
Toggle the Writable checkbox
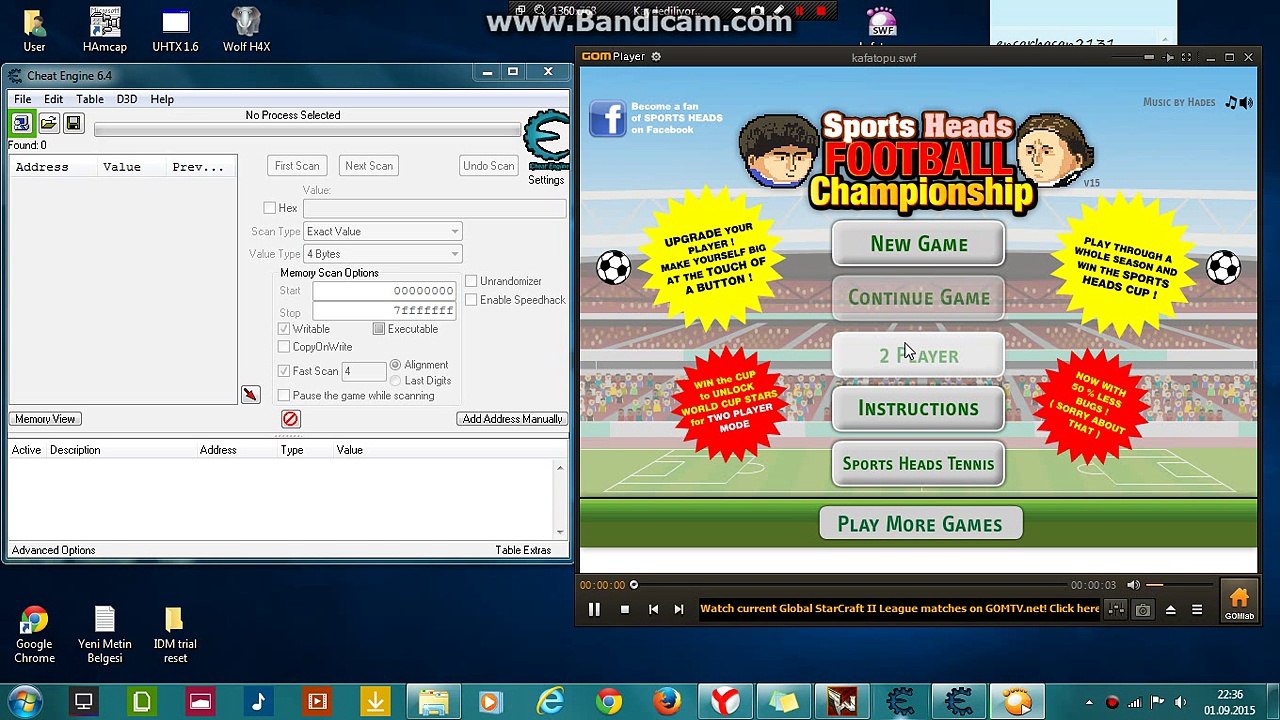point(284,329)
